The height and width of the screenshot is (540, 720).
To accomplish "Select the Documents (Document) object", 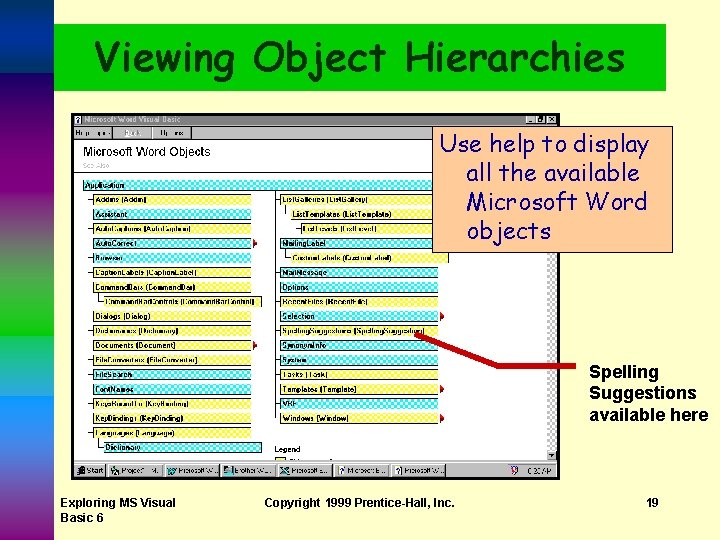I will pyautogui.click(x=172, y=345).
